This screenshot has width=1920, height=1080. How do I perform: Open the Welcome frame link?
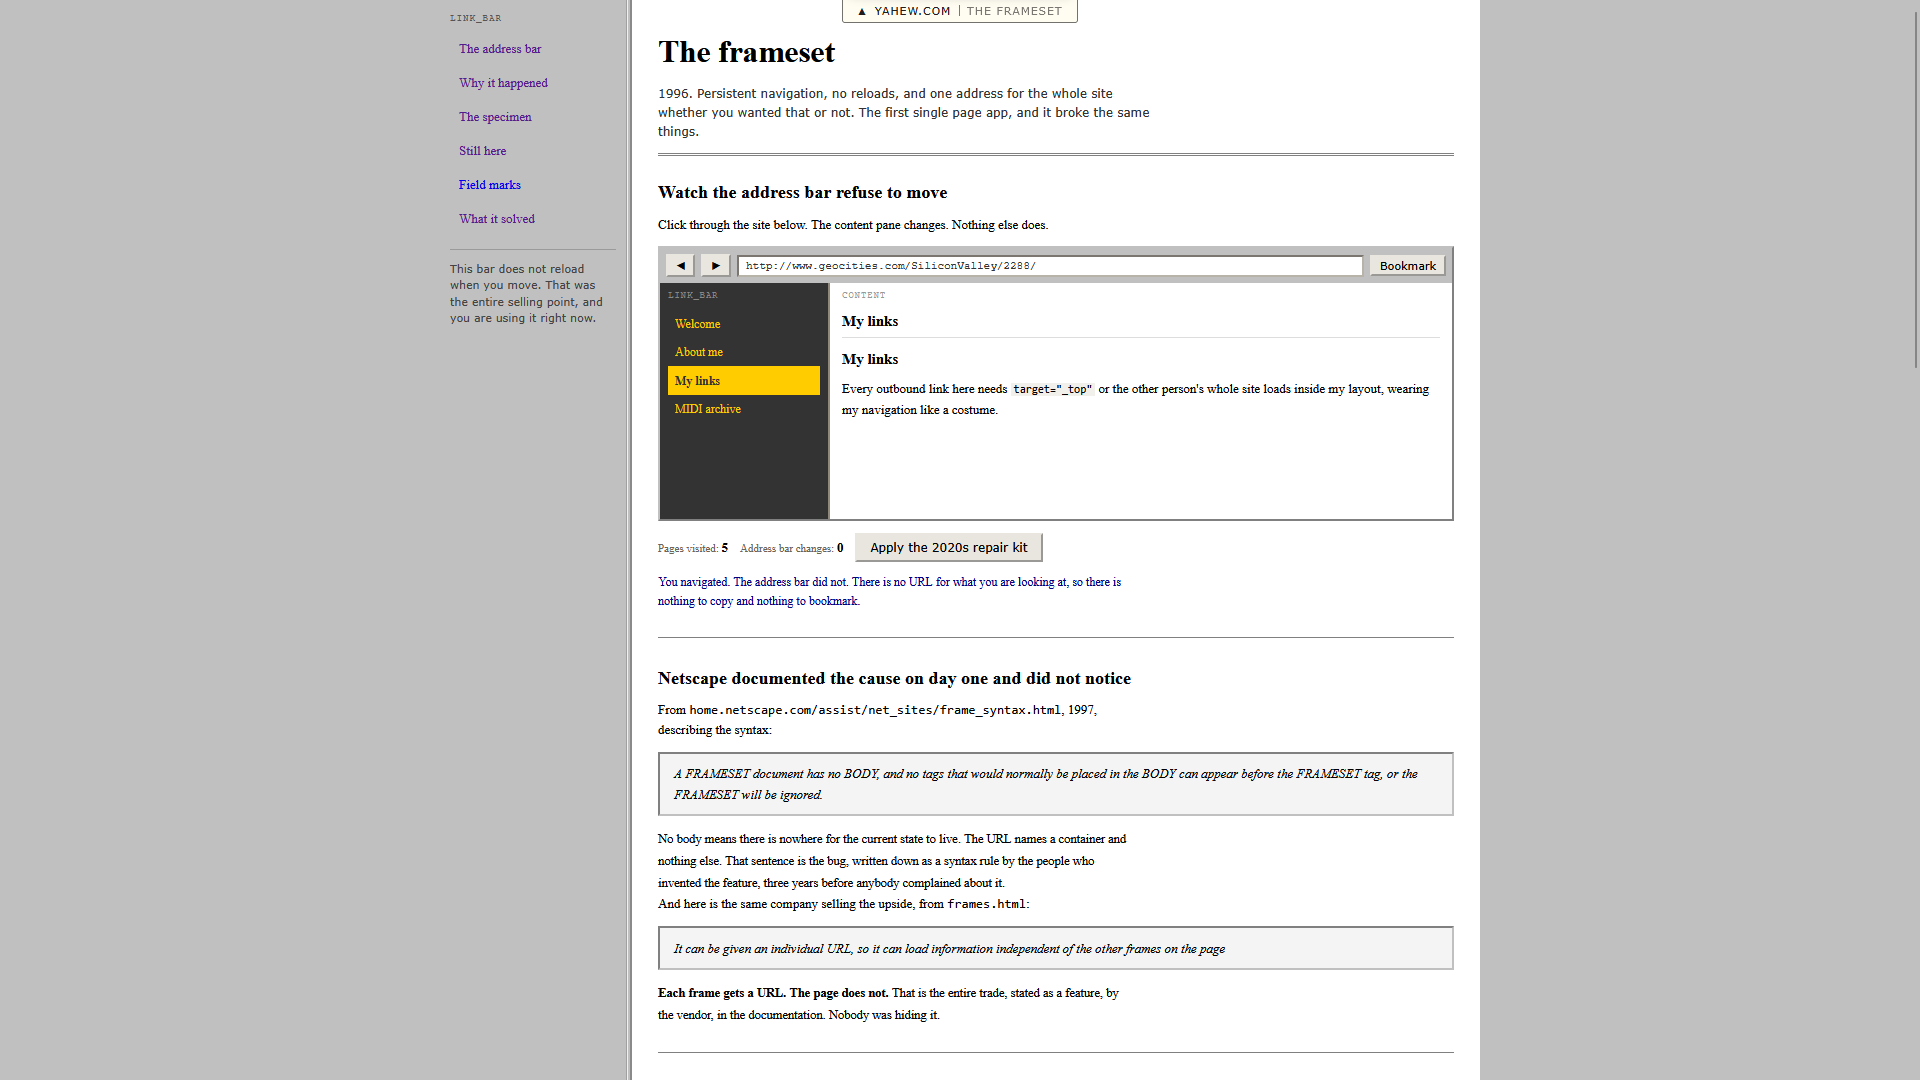click(x=697, y=324)
